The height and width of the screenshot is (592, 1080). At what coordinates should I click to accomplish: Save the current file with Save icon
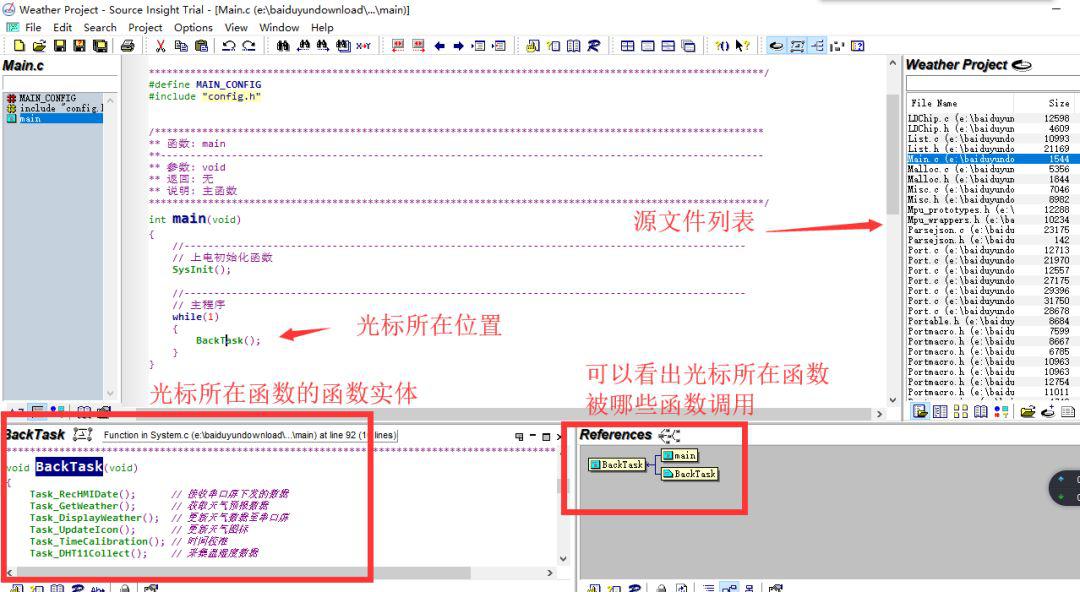pyautogui.click(x=60, y=46)
